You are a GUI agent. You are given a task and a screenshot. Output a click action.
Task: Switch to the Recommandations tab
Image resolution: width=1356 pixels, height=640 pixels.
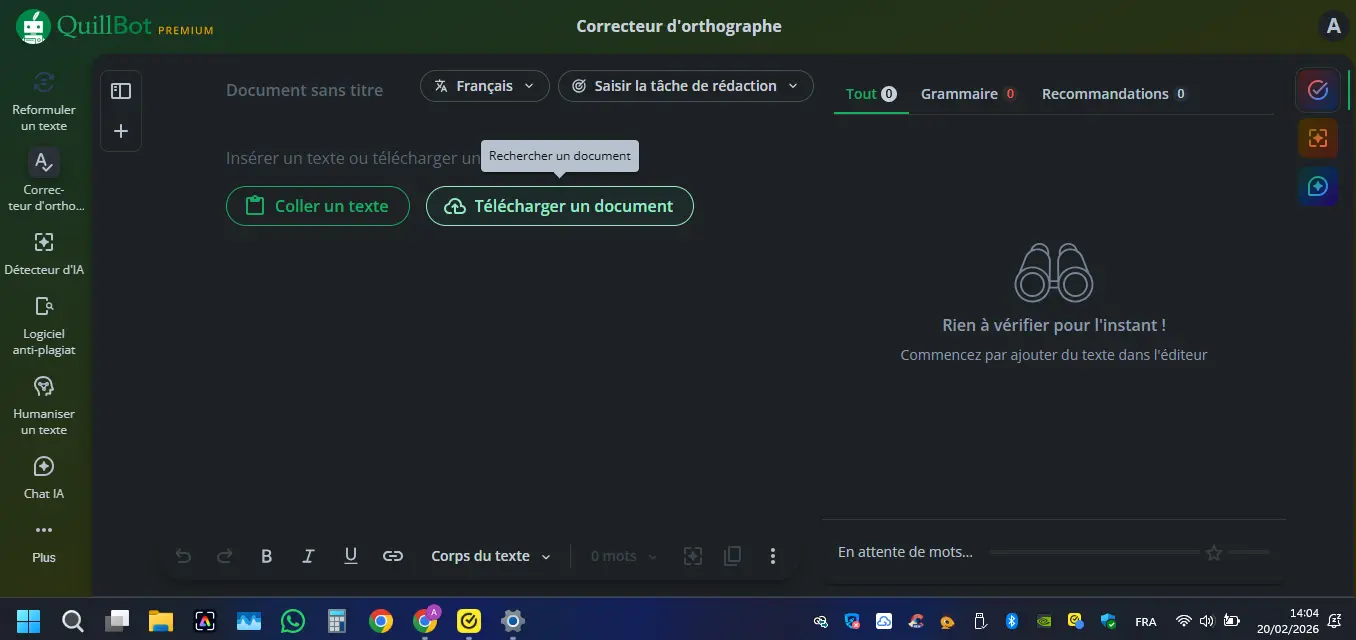pos(1114,94)
